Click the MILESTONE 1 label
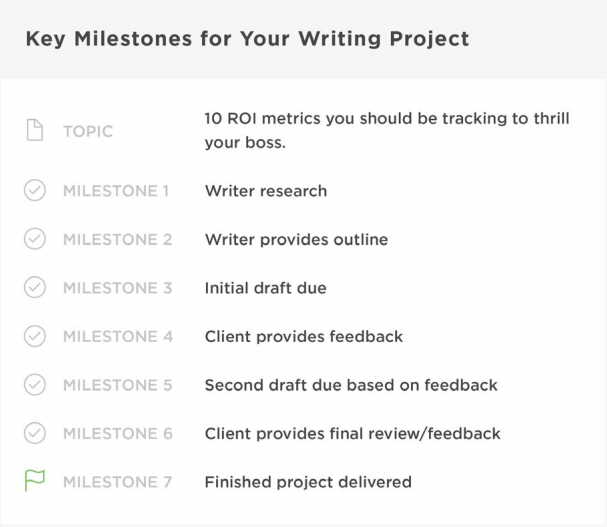This screenshot has height=527, width=607. click(116, 191)
